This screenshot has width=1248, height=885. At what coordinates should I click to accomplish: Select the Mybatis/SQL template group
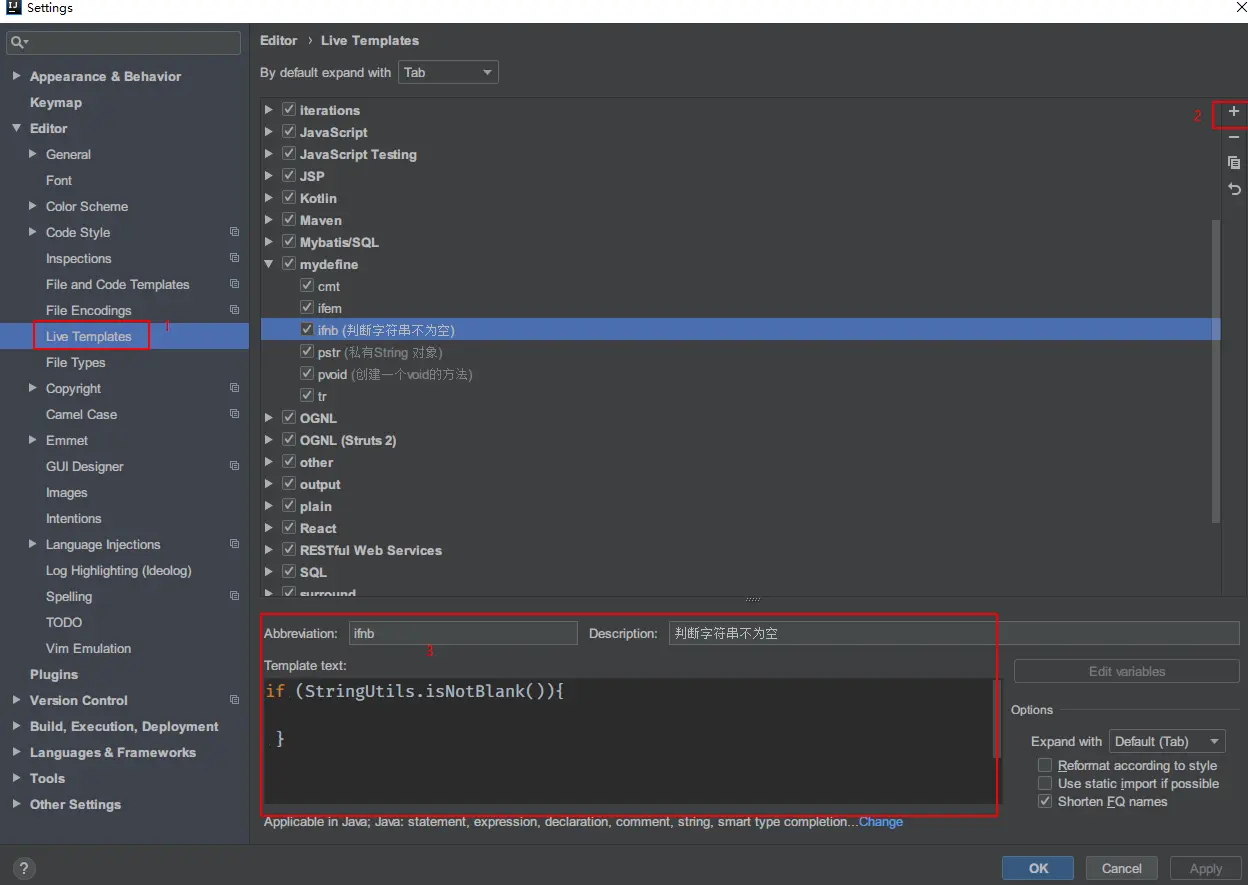click(740, 242)
